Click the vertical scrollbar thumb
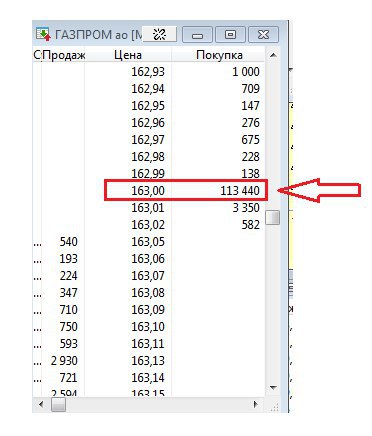Viewport: 372px width, 436px height. [x=273, y=217]
